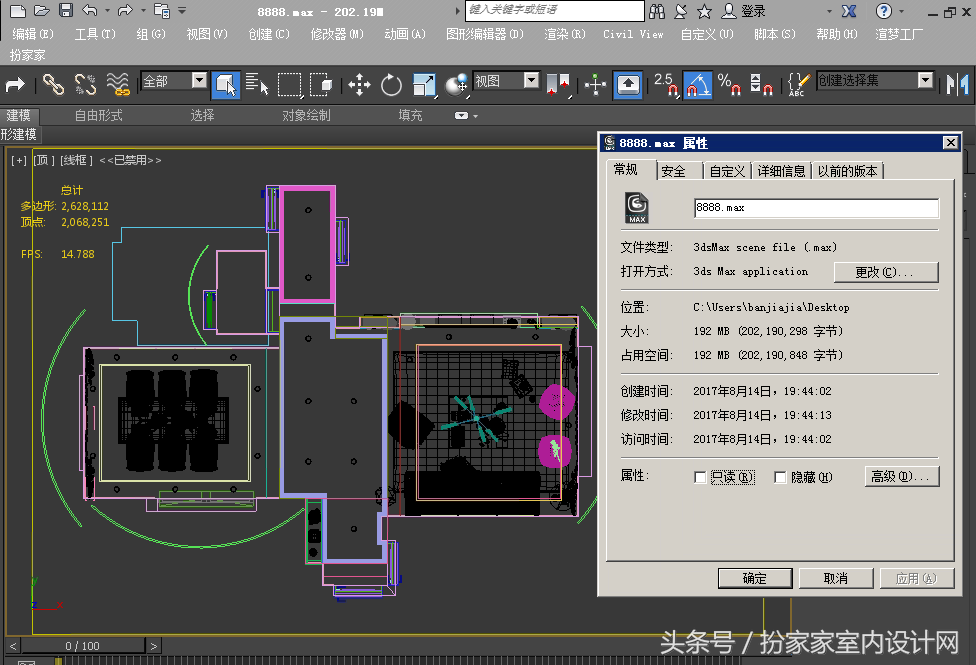
Task: Save the scene with the floppy icon
Action: point(65,11)
